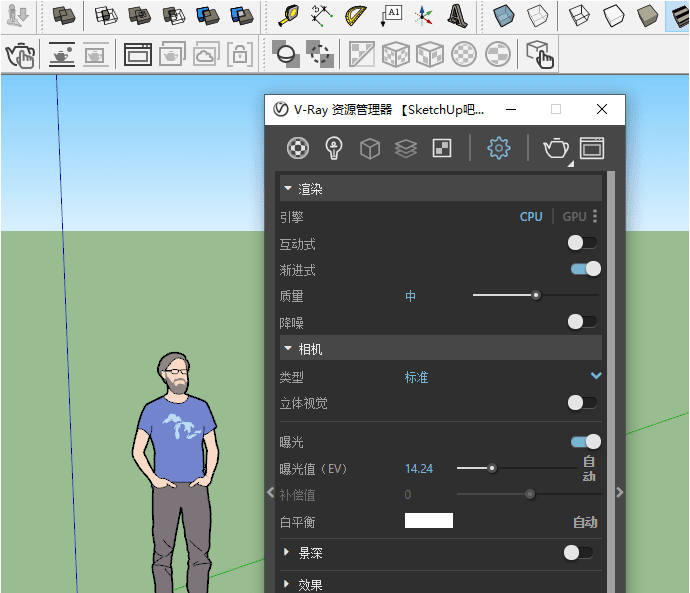Toggle 互动式 interactive switch

[x=582, y=243]
